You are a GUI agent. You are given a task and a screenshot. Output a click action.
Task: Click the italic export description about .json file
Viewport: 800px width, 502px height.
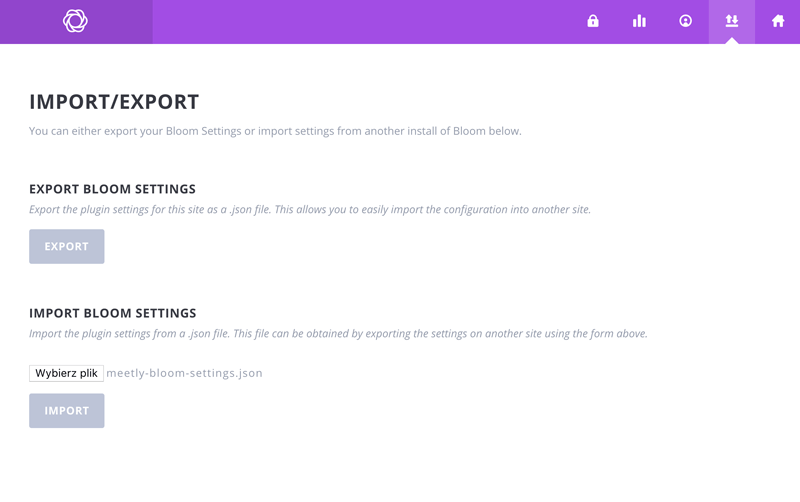310,210
